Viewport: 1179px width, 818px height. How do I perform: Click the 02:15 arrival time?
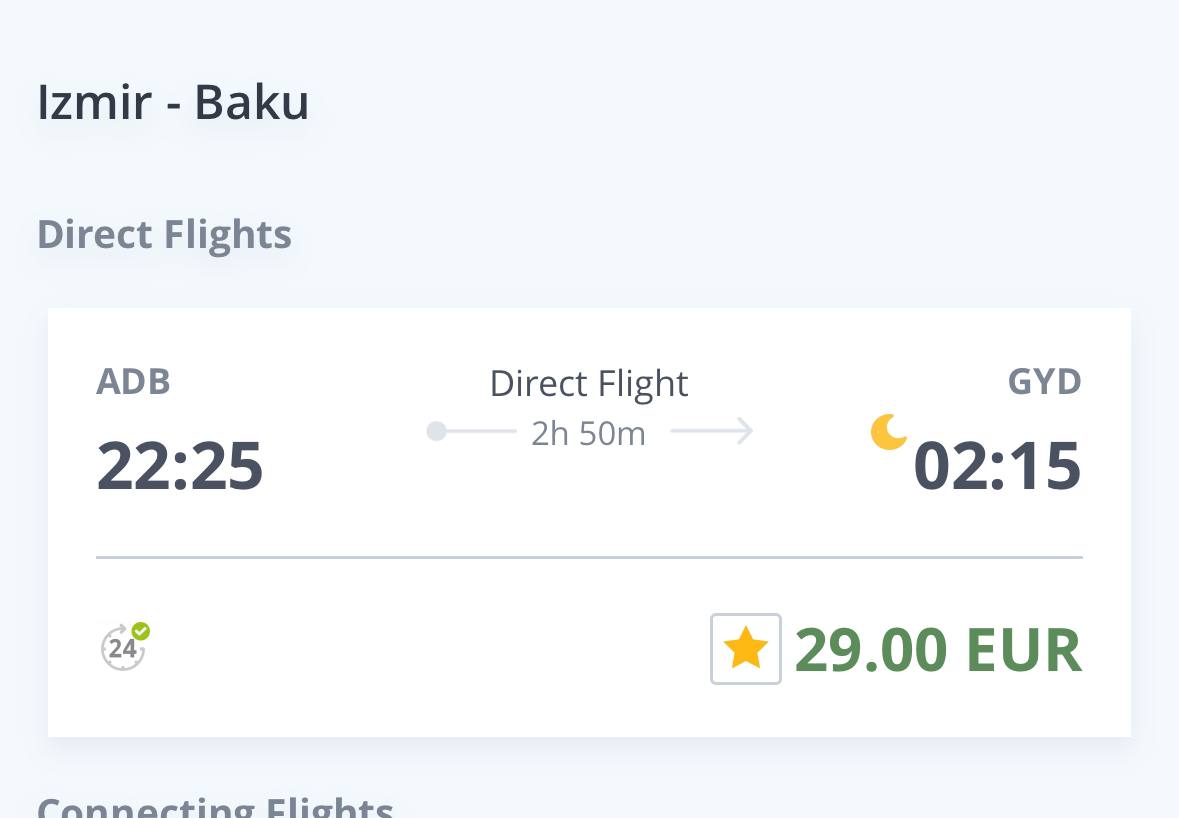coord(997,466)
